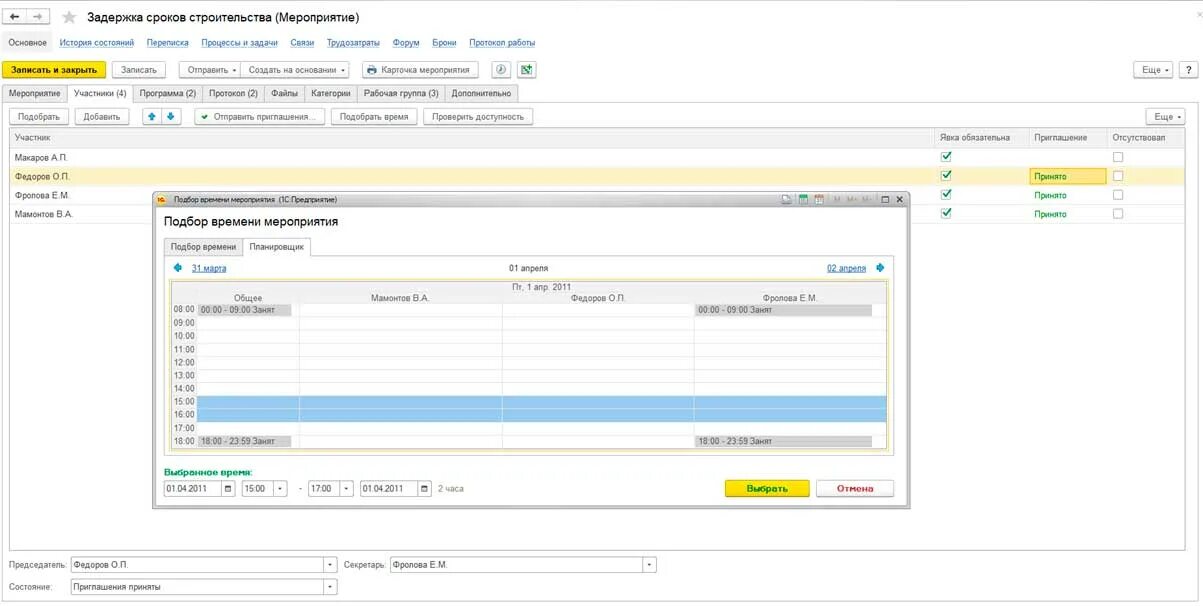
Task: Open the Создать на основании dropdown
Action: (x=297, y=70)
